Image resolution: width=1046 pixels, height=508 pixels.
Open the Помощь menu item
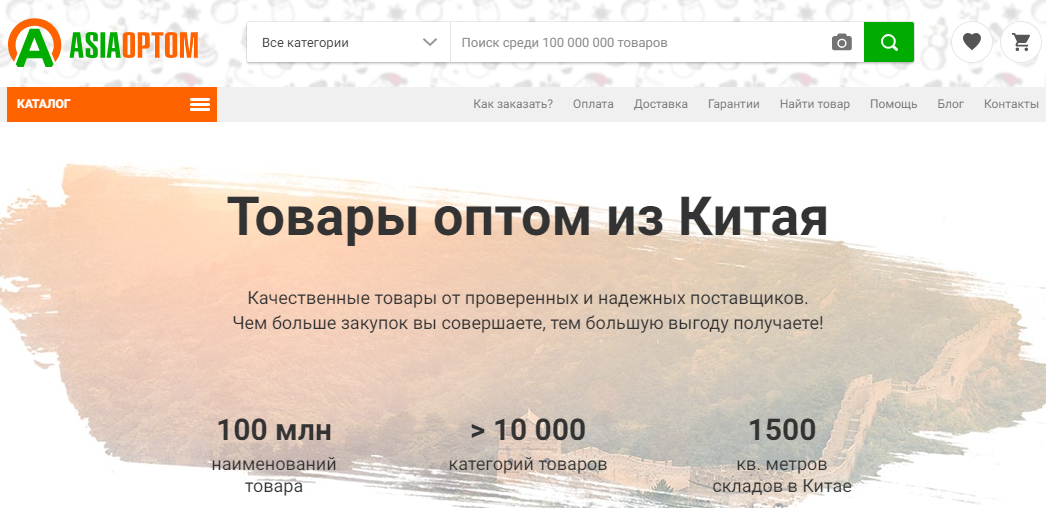coord(893,104)
